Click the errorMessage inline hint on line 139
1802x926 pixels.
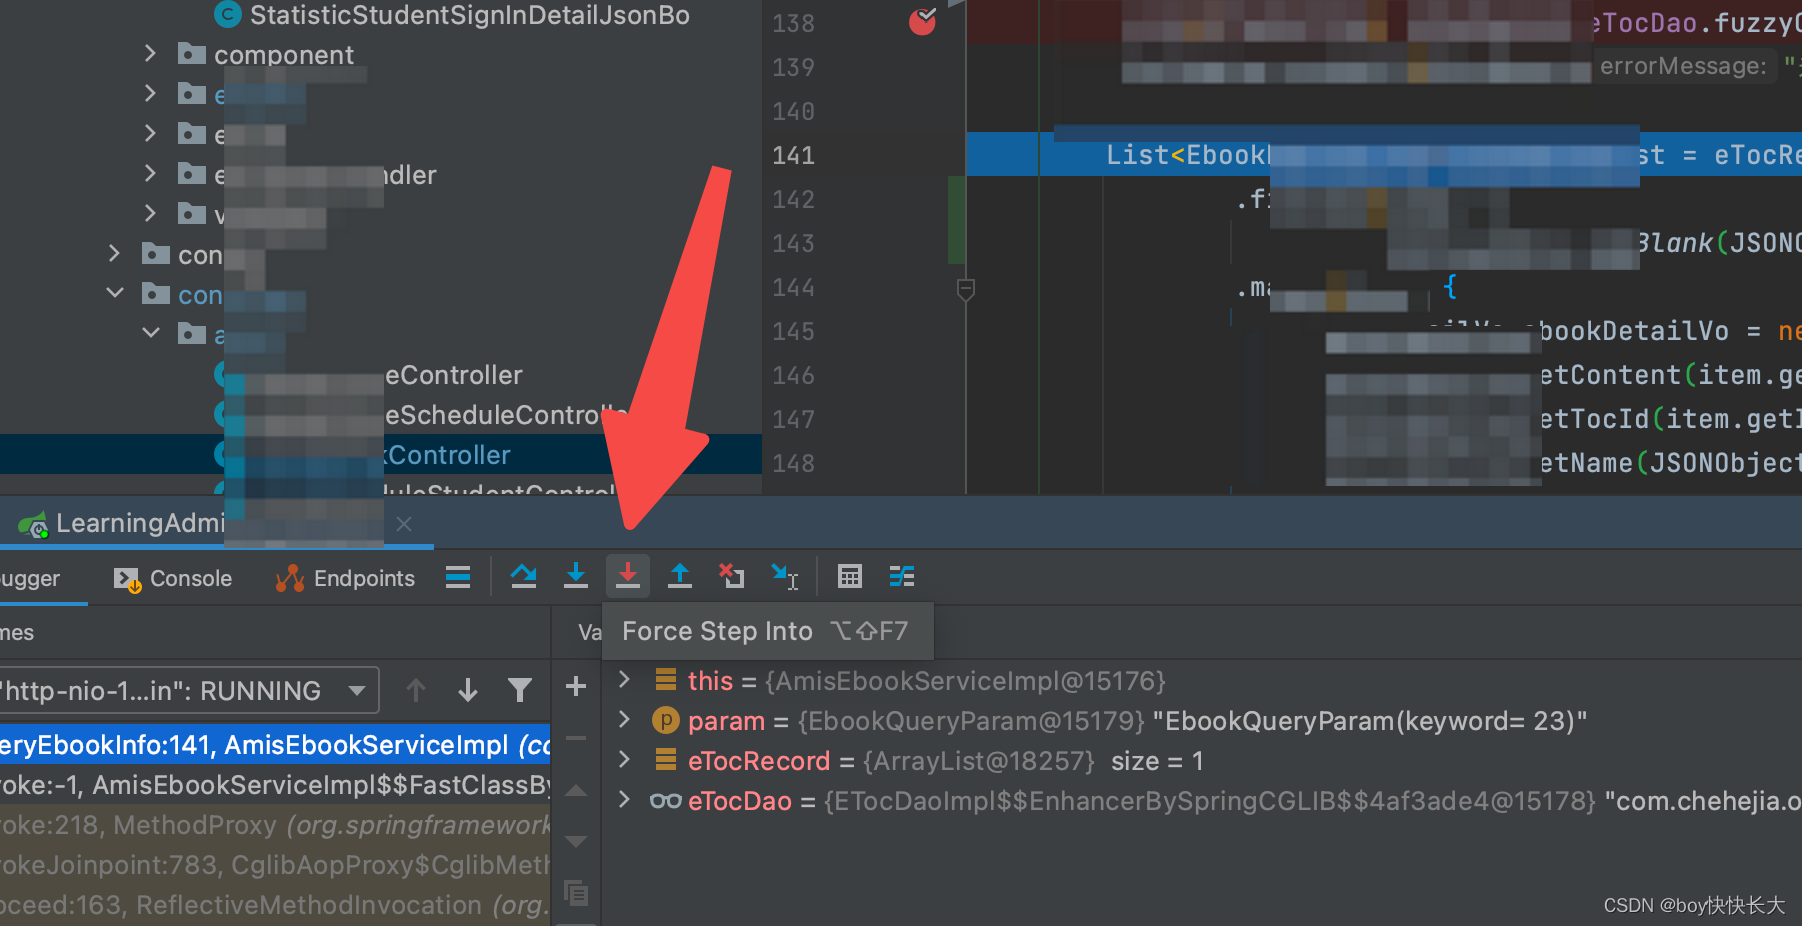[1683, 66]
